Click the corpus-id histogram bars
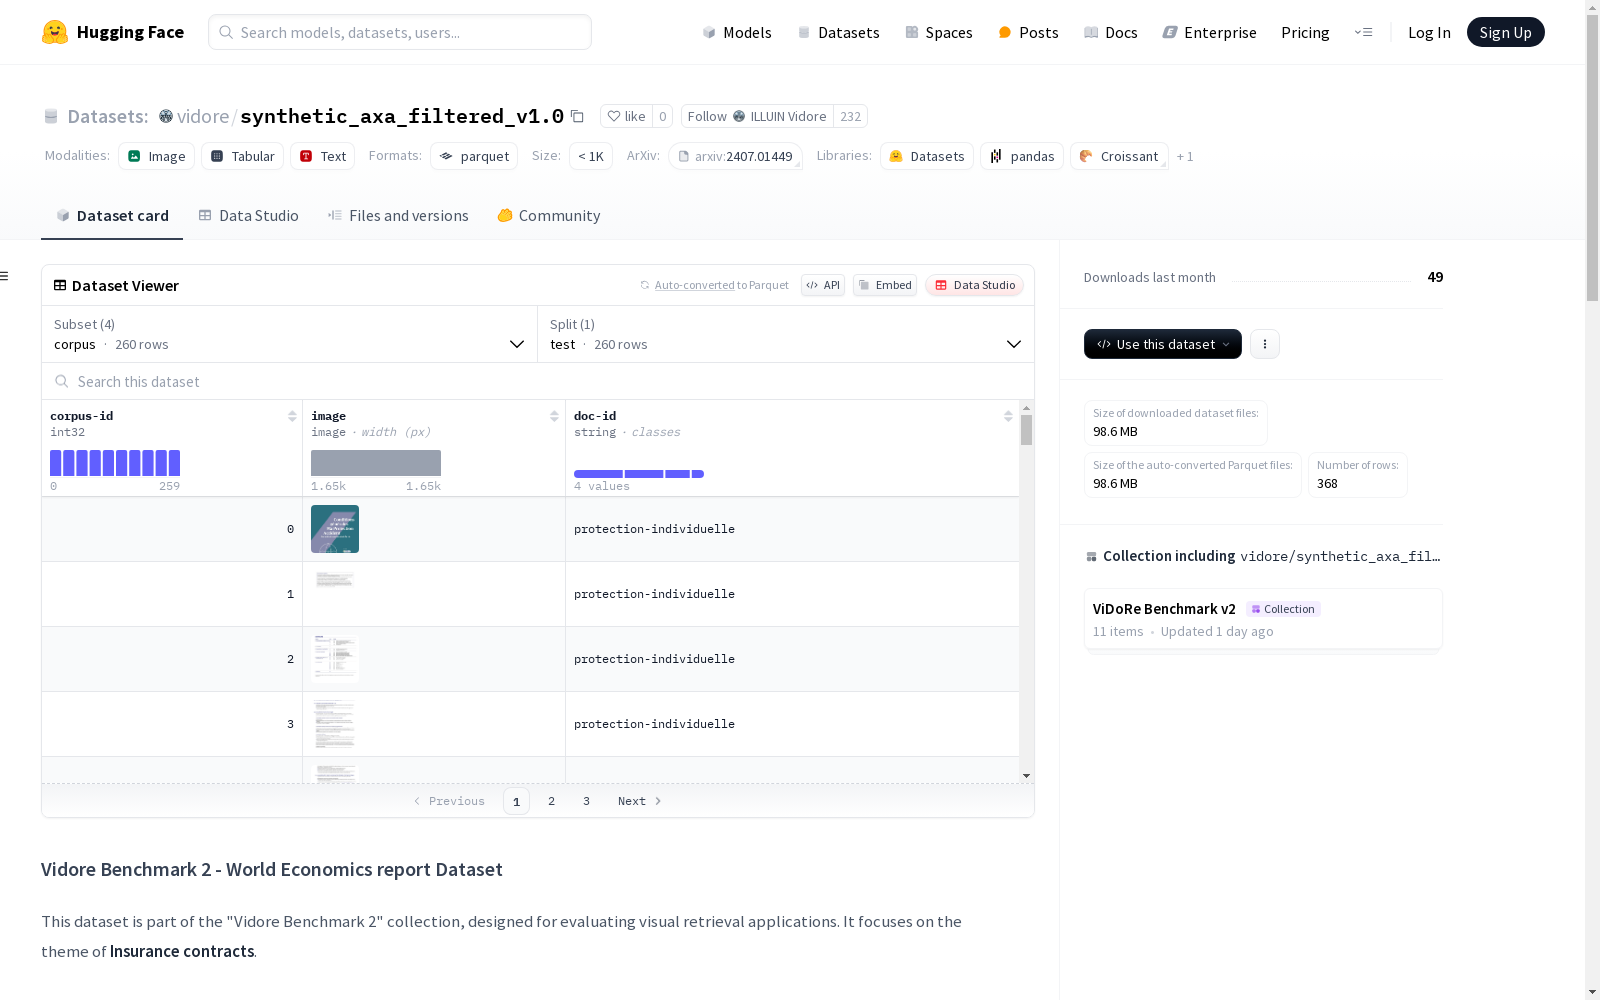 coord(115,463)
